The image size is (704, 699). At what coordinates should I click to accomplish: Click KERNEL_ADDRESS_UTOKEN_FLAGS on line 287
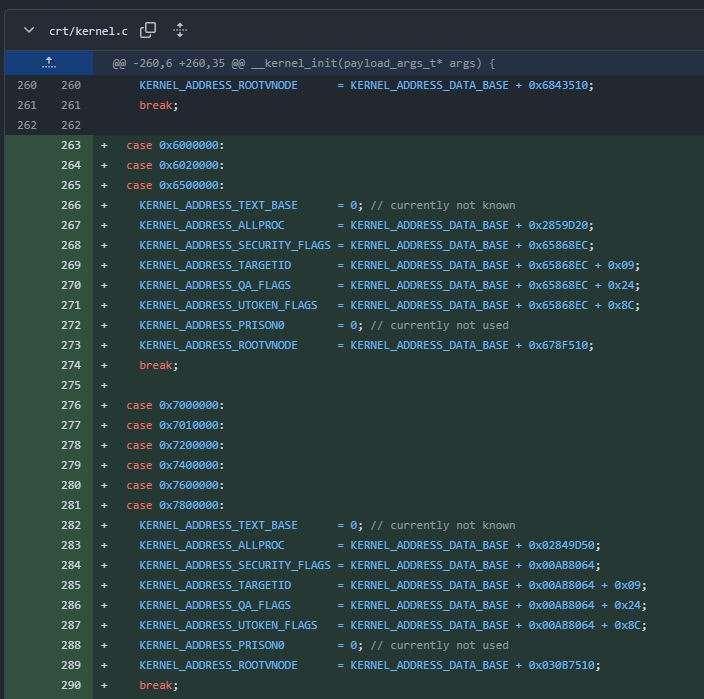pos(228,625)
